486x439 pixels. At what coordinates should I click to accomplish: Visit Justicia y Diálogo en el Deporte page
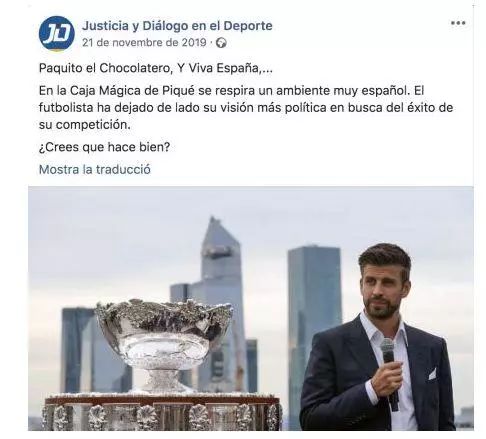177,26
